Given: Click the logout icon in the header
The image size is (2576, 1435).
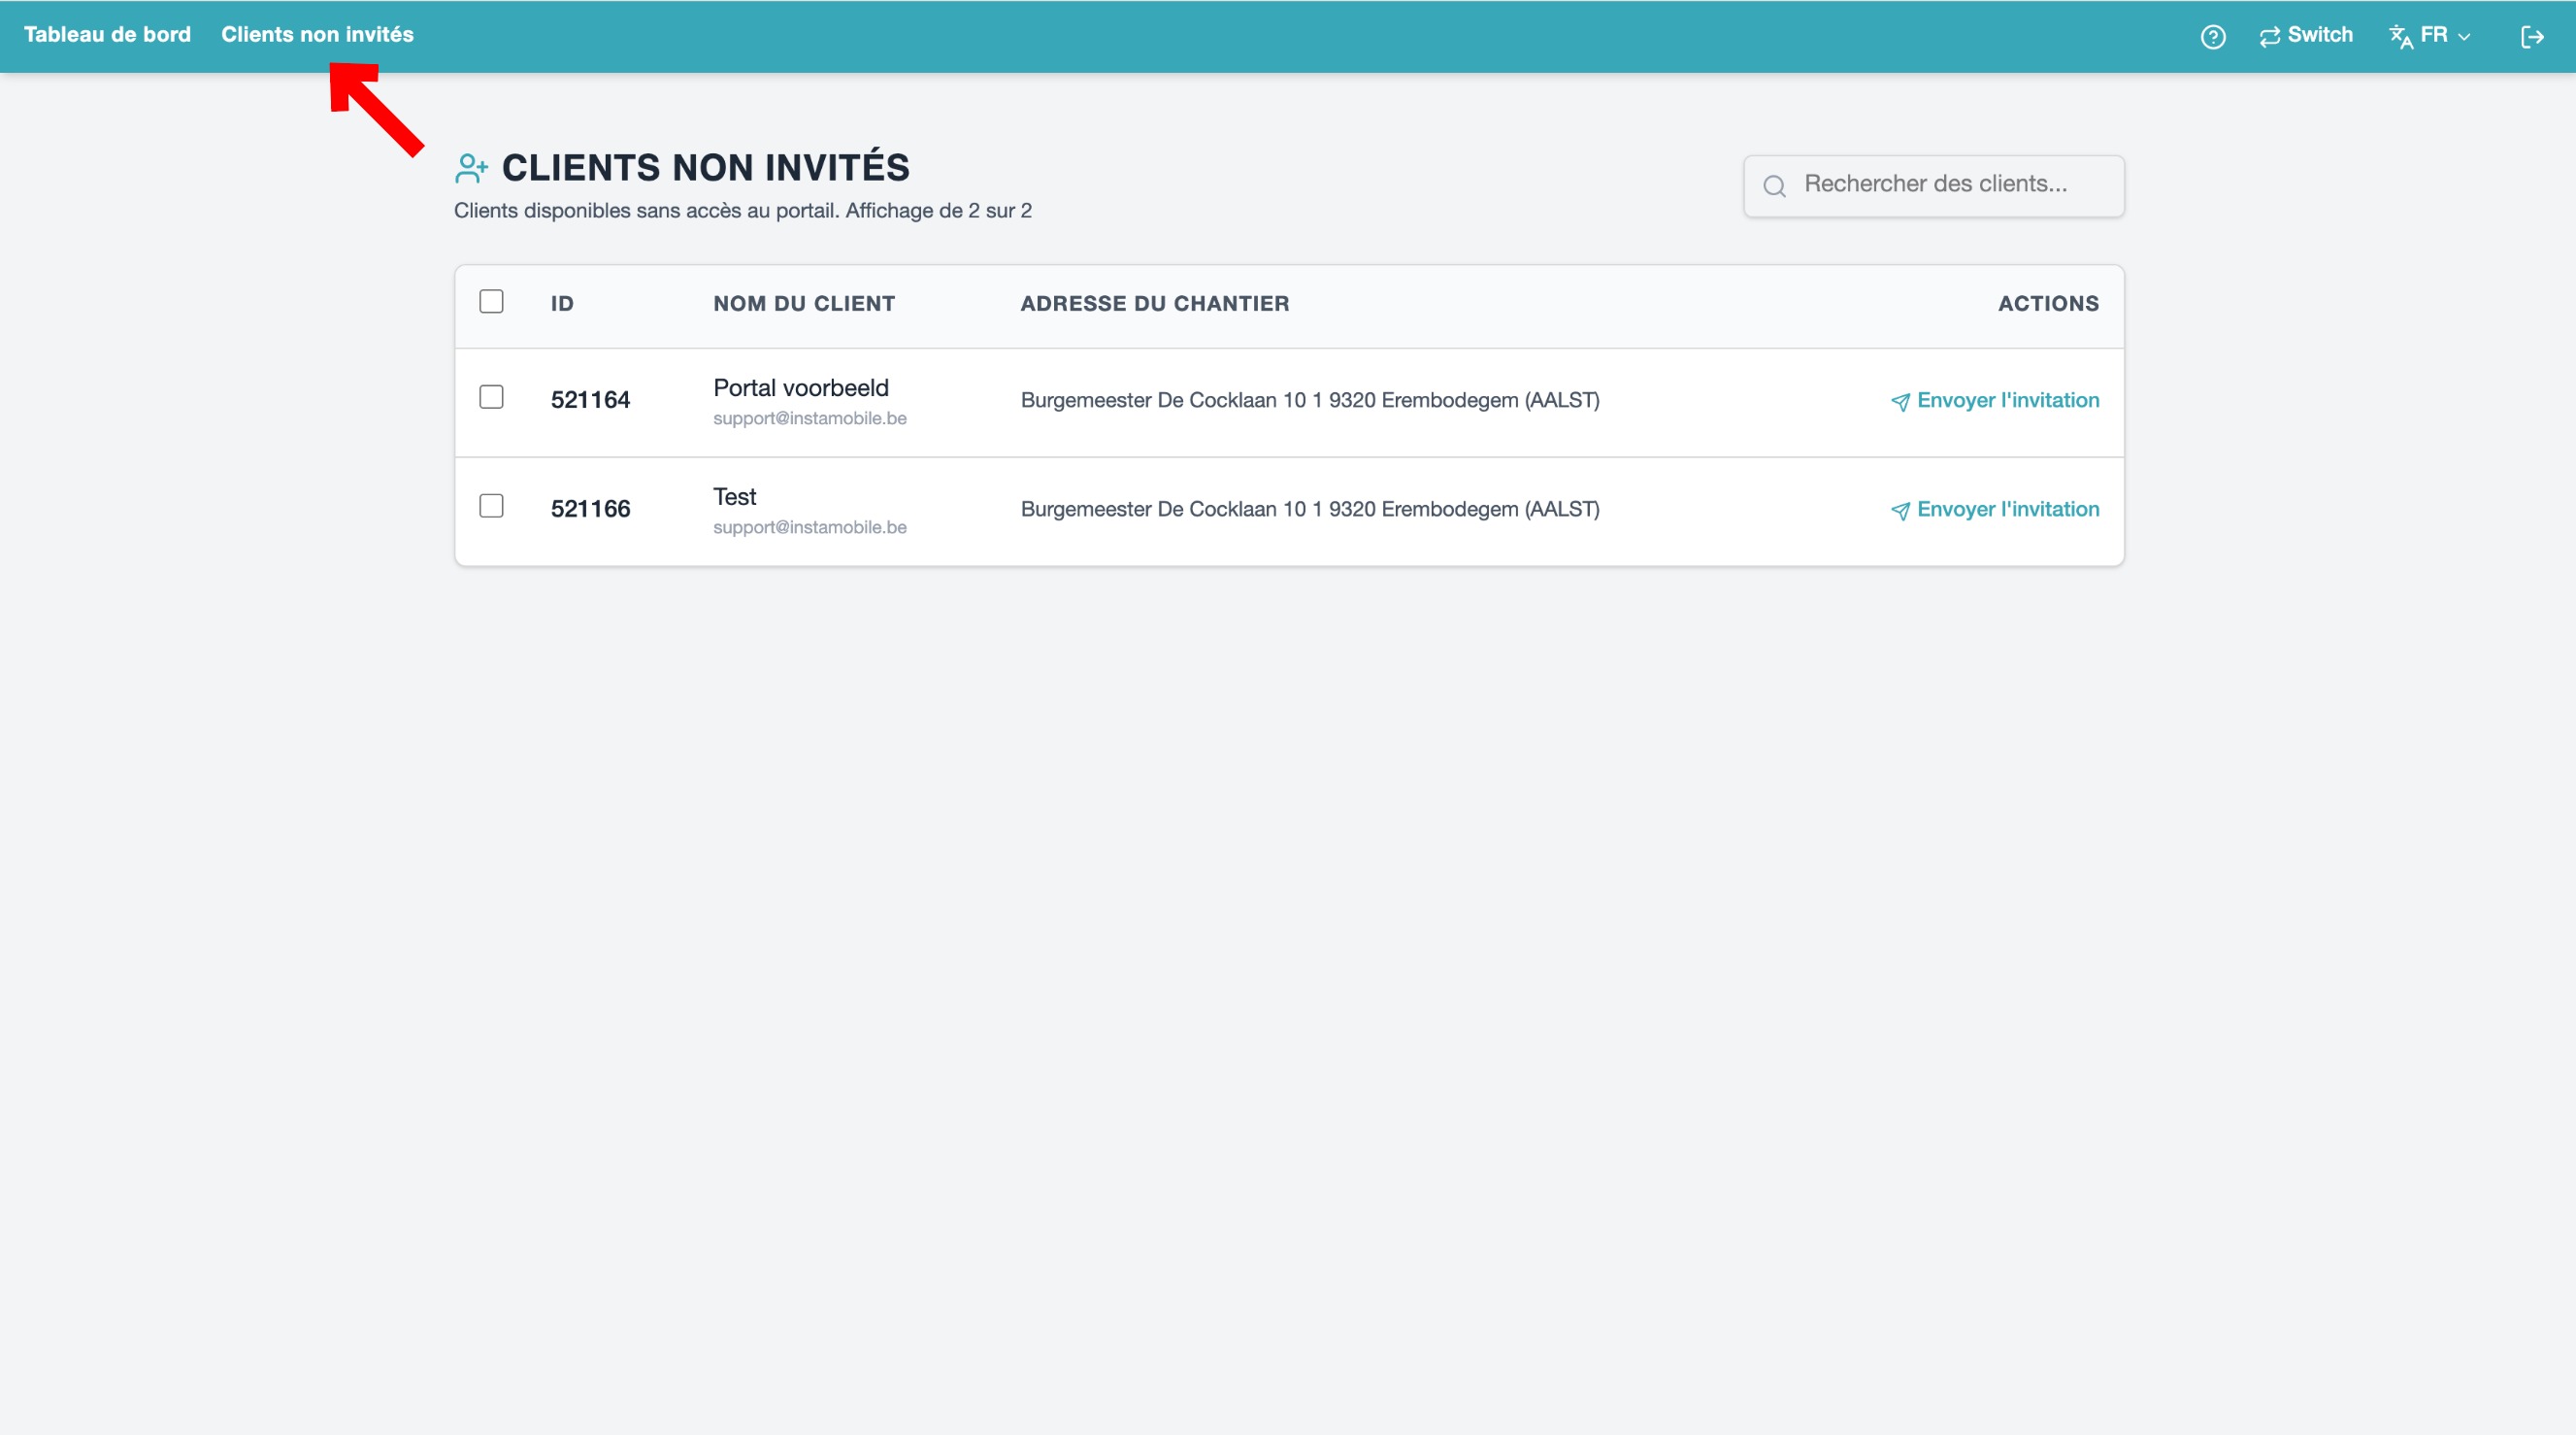Looking at the screenshot, I should (2532, 37).
